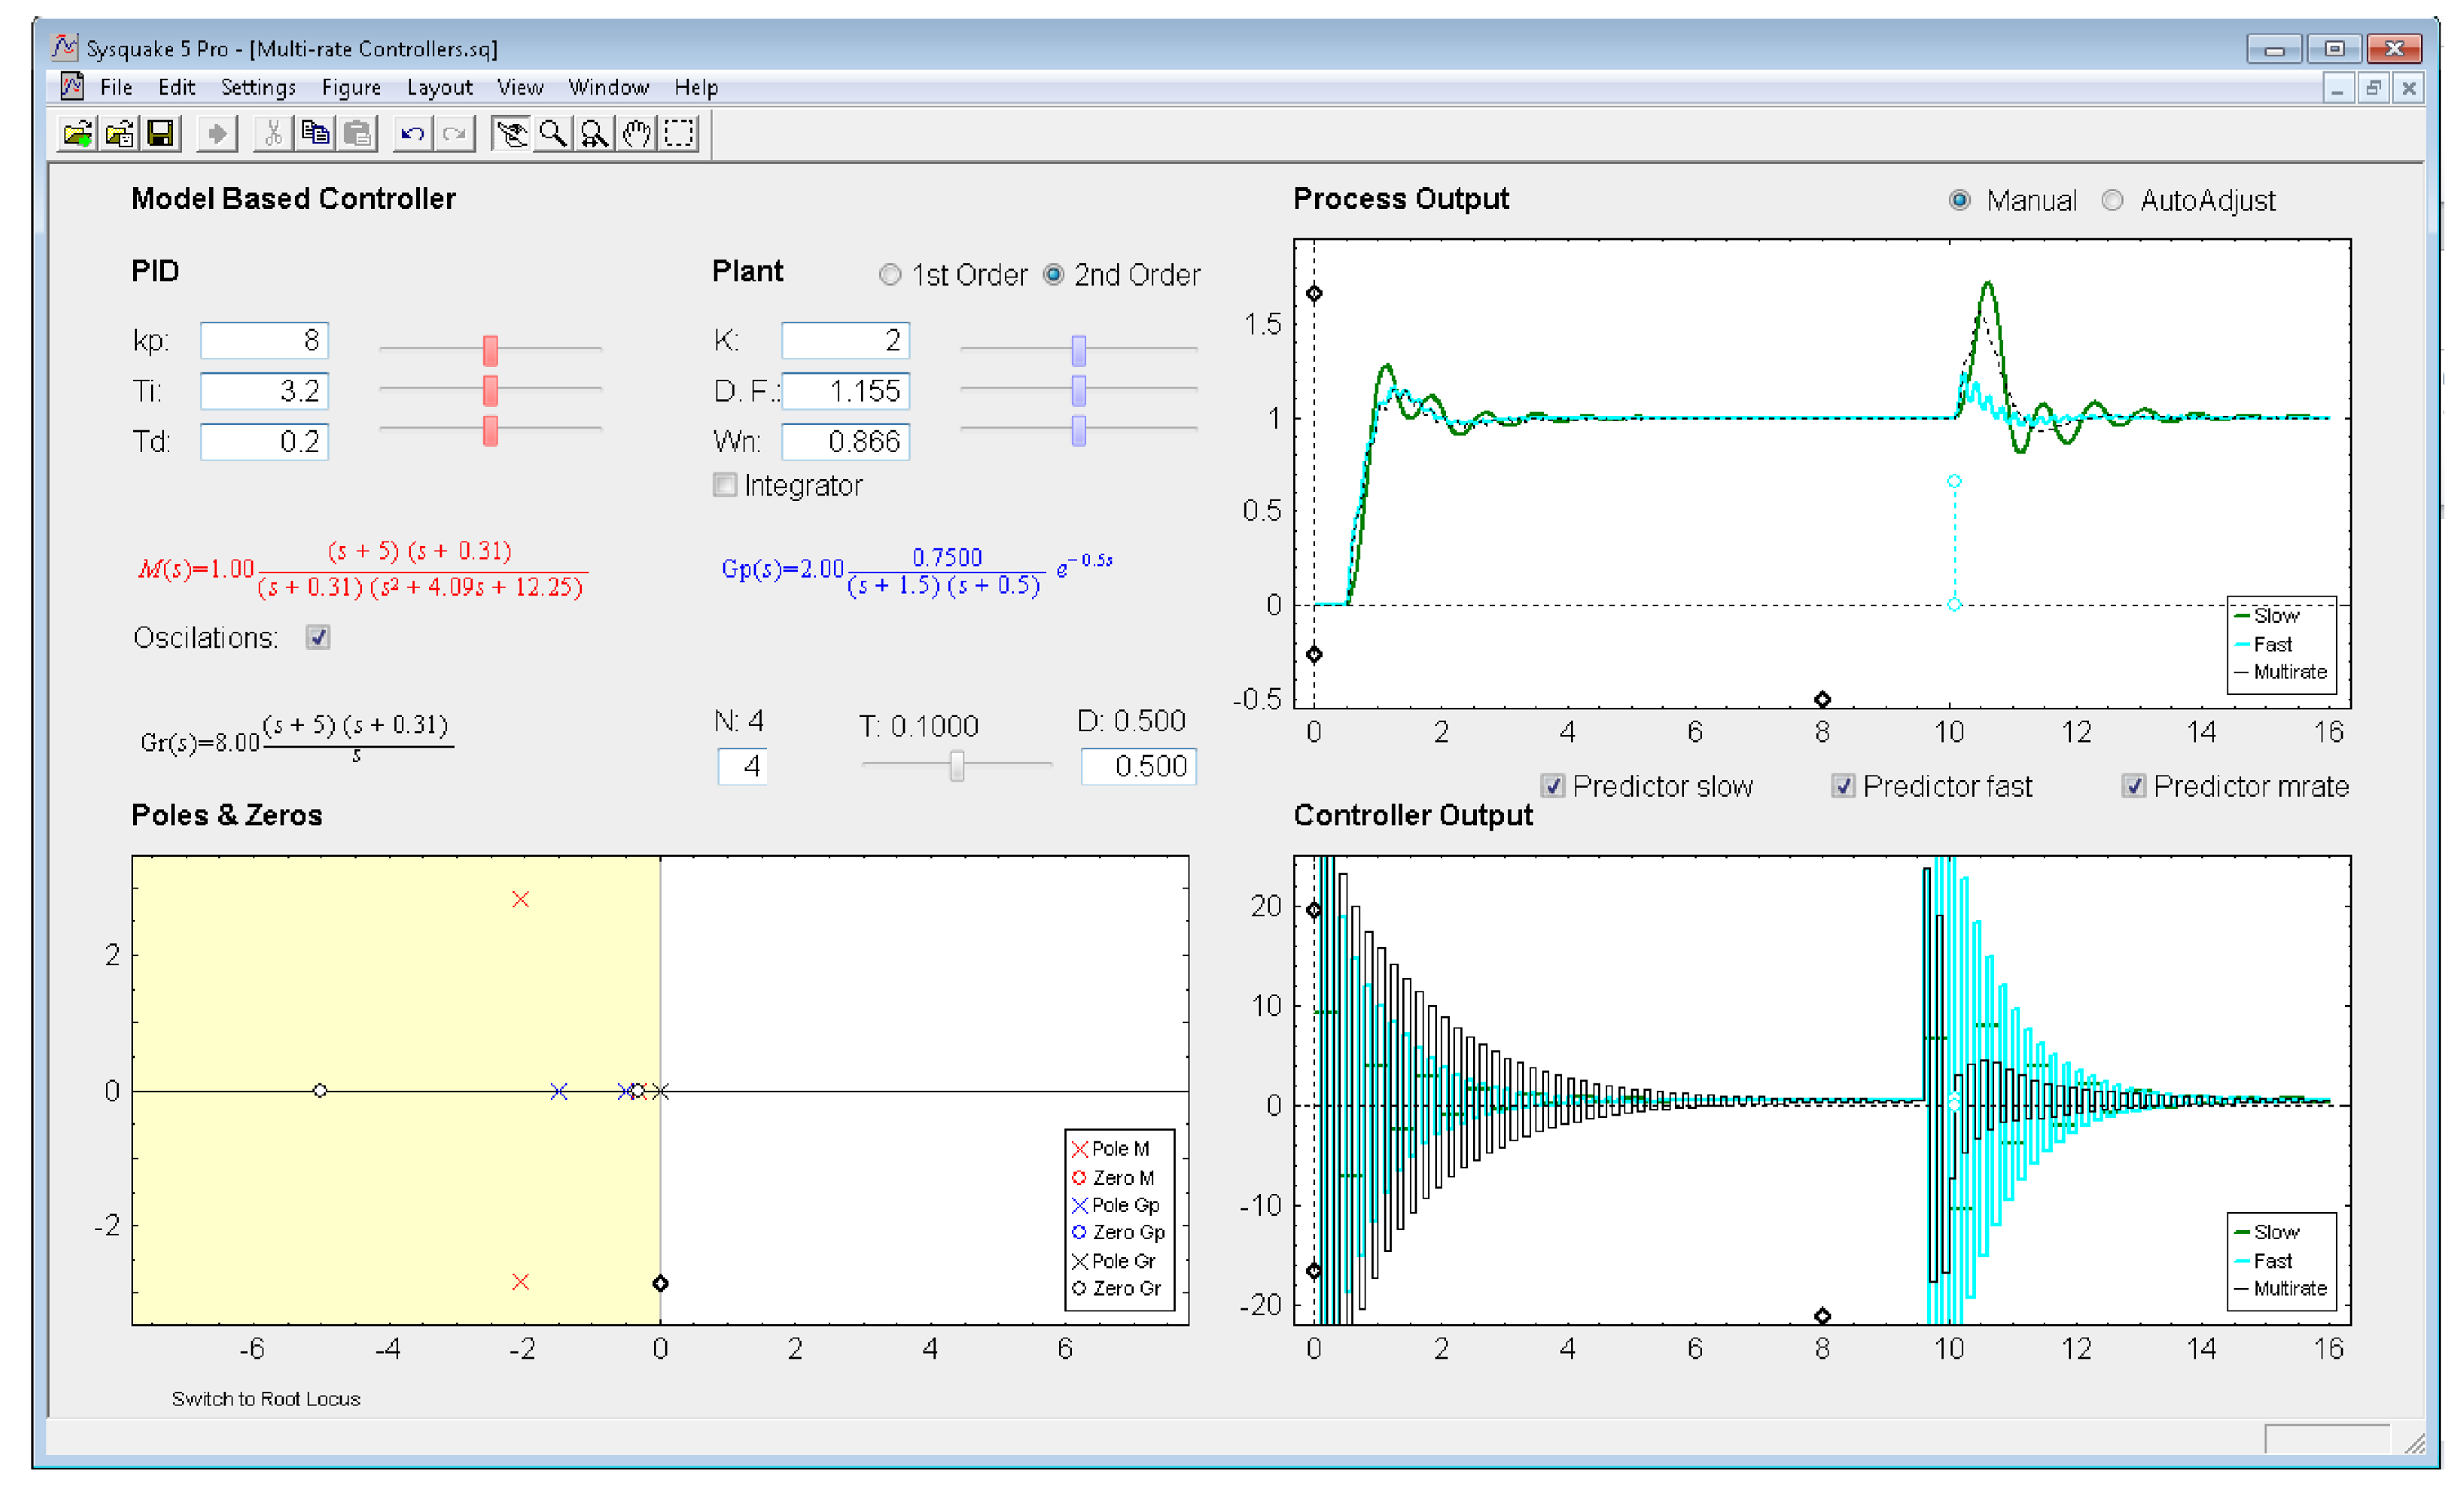This screenshot has height=1502, width=2464.
Task: Click the Ti value input field
Action: (x=265, y=391)
